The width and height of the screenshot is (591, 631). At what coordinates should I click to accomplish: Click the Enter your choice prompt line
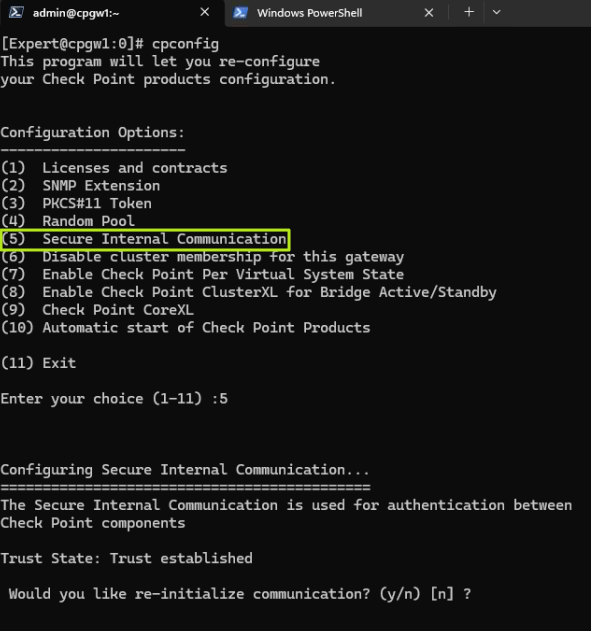[114, 399]
